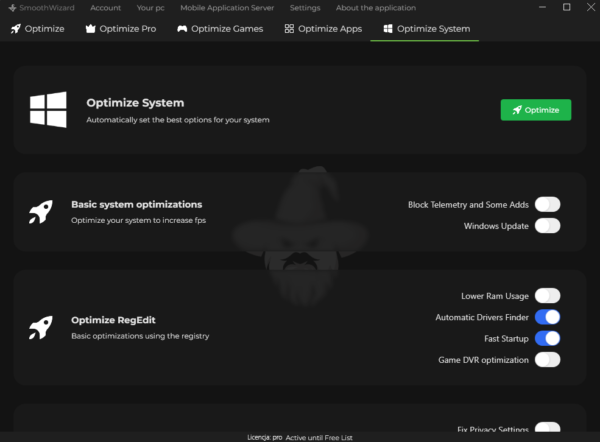The height and width of the screenshot is (442, 600).
Task: Disable Automatic Drivers Finder
Action: point(547,317)
